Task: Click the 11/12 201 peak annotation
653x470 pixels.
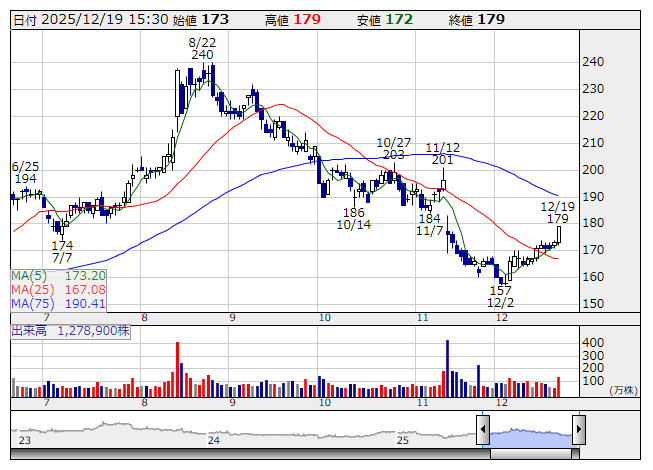Action: tap(442, 154)
